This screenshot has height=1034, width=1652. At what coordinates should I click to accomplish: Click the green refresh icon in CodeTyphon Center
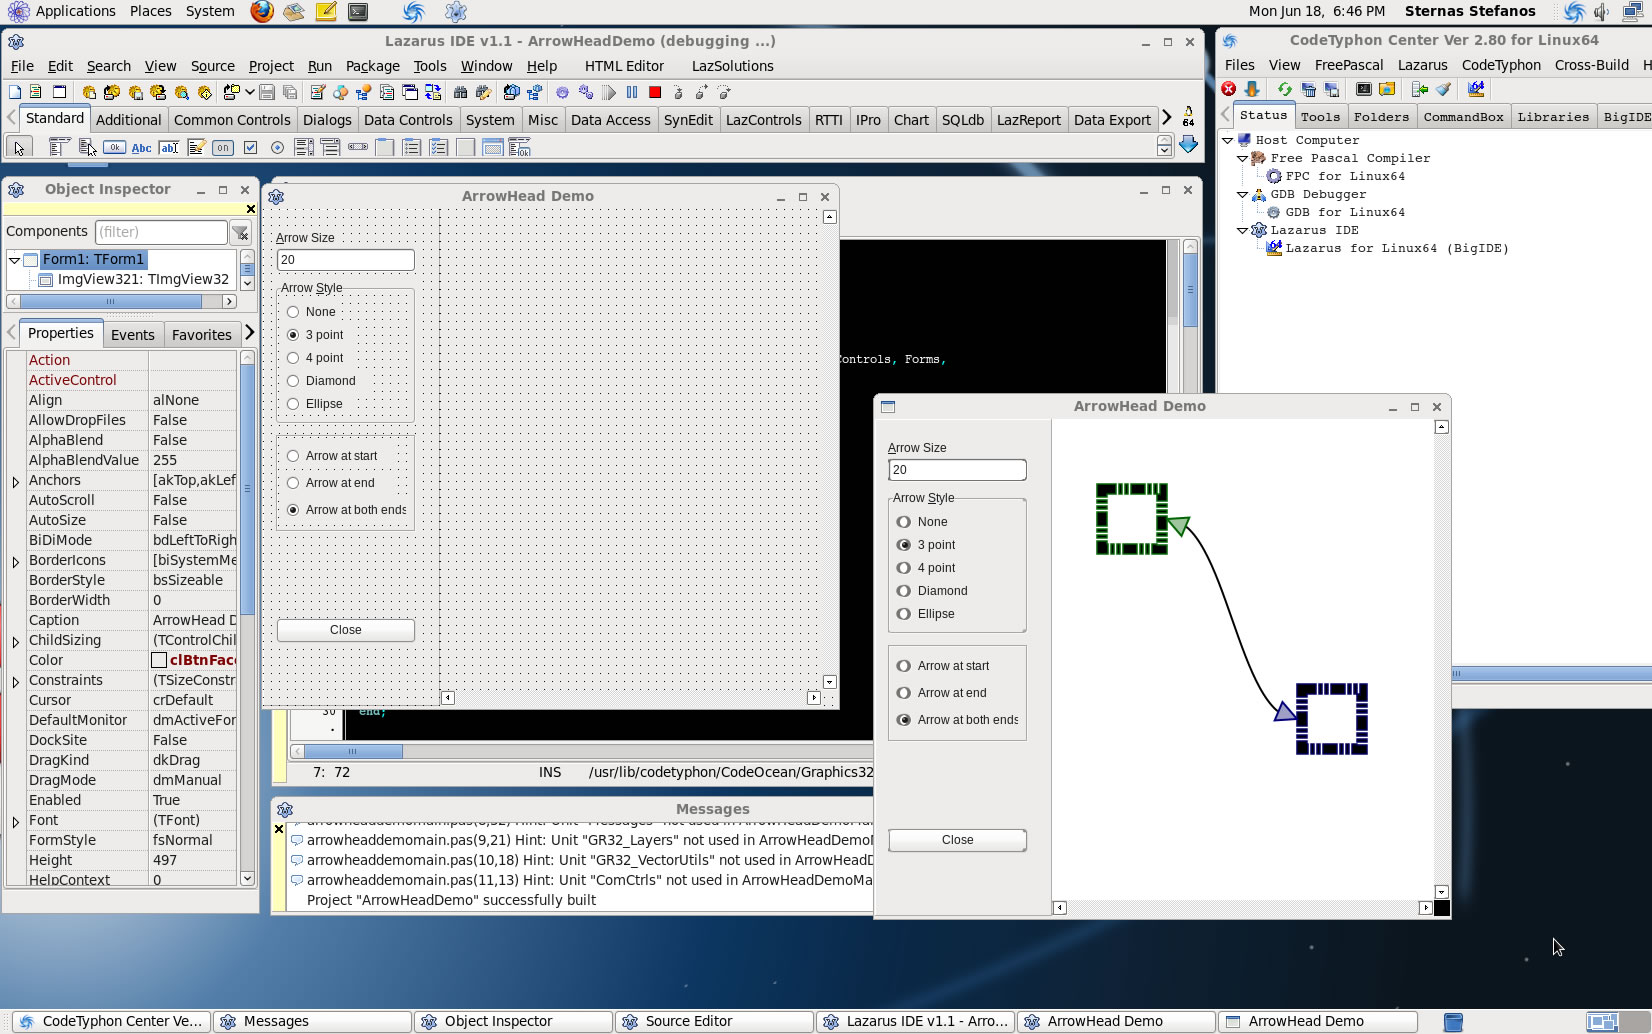(1284, 89)
